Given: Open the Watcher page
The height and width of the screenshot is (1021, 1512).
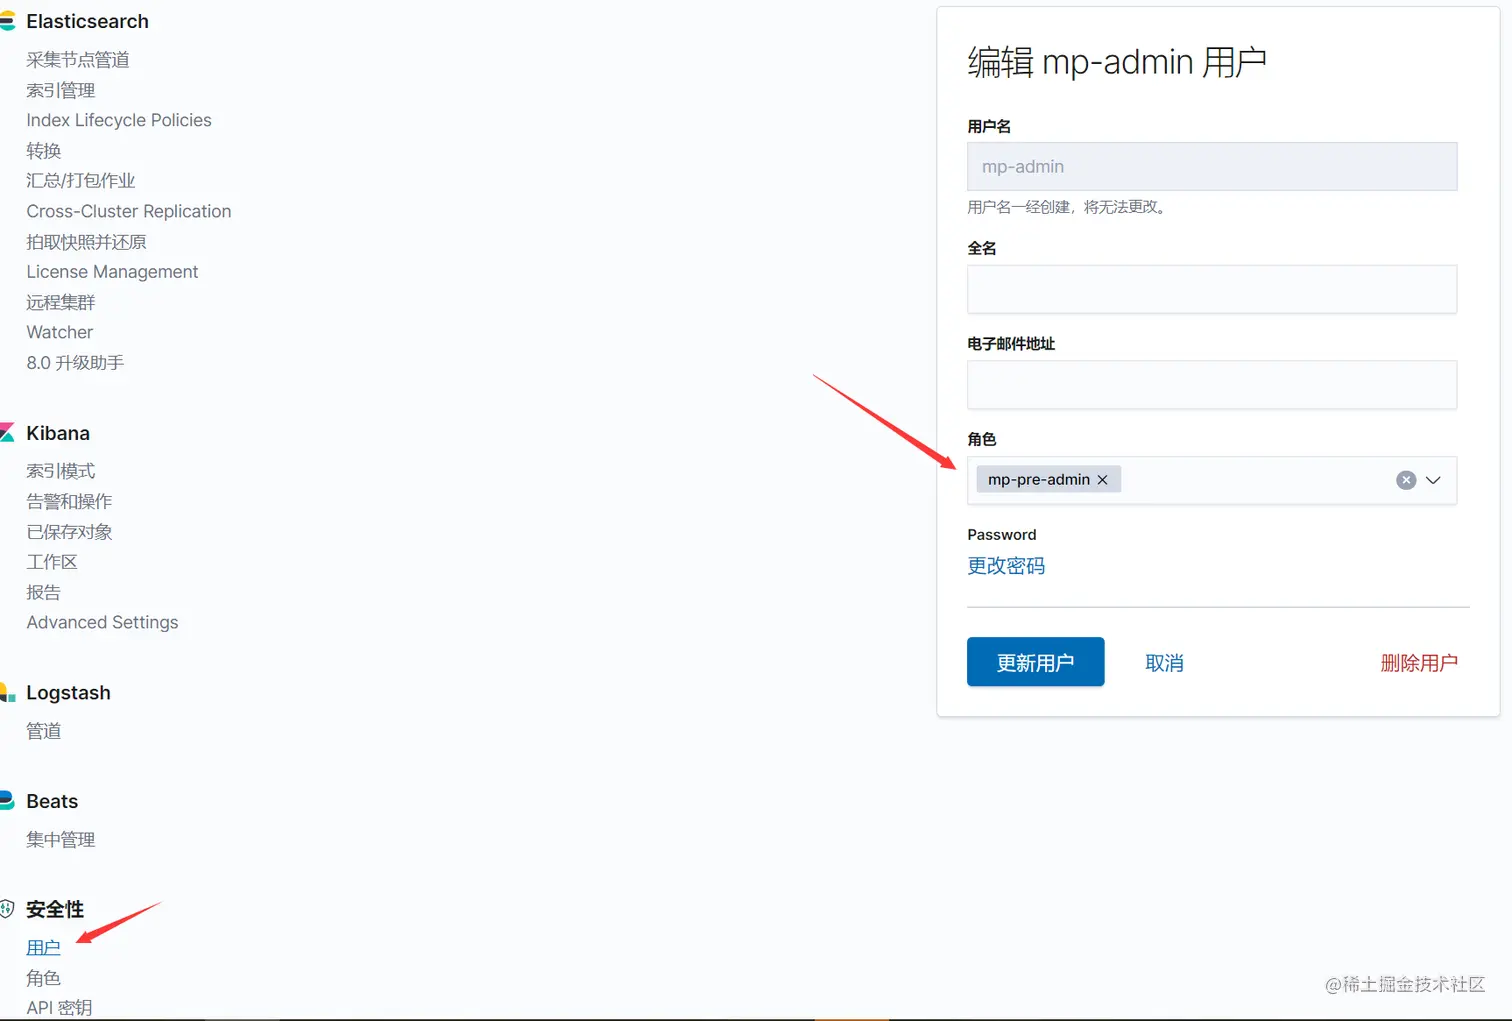Looking at the screenshot, I should (60, 332).
